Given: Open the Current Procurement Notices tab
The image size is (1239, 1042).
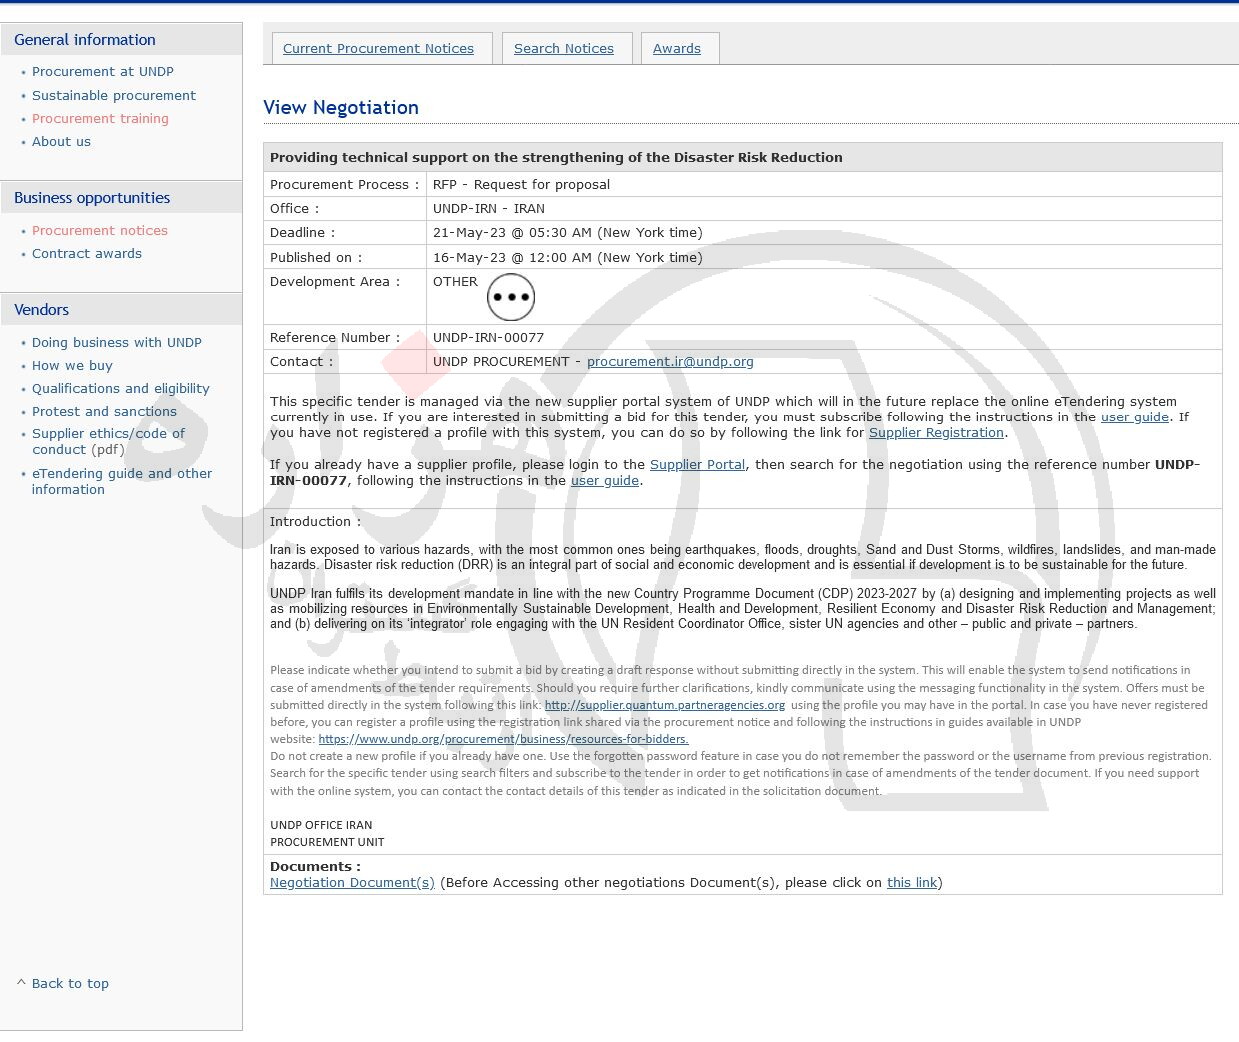Looking at the screenshot, I should click(x=378, y=48).
